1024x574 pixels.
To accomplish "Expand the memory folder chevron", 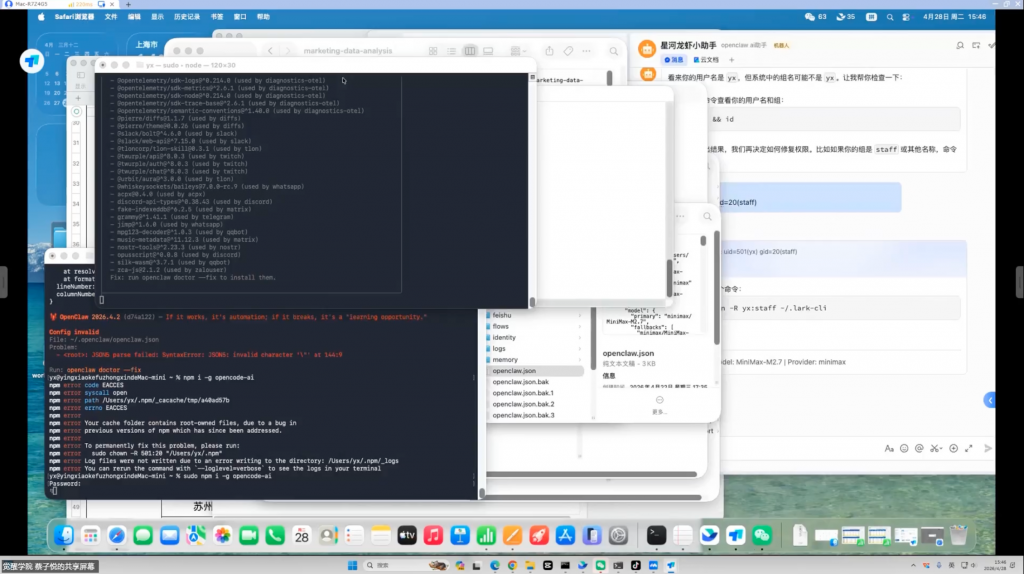I will click(579, 360).
